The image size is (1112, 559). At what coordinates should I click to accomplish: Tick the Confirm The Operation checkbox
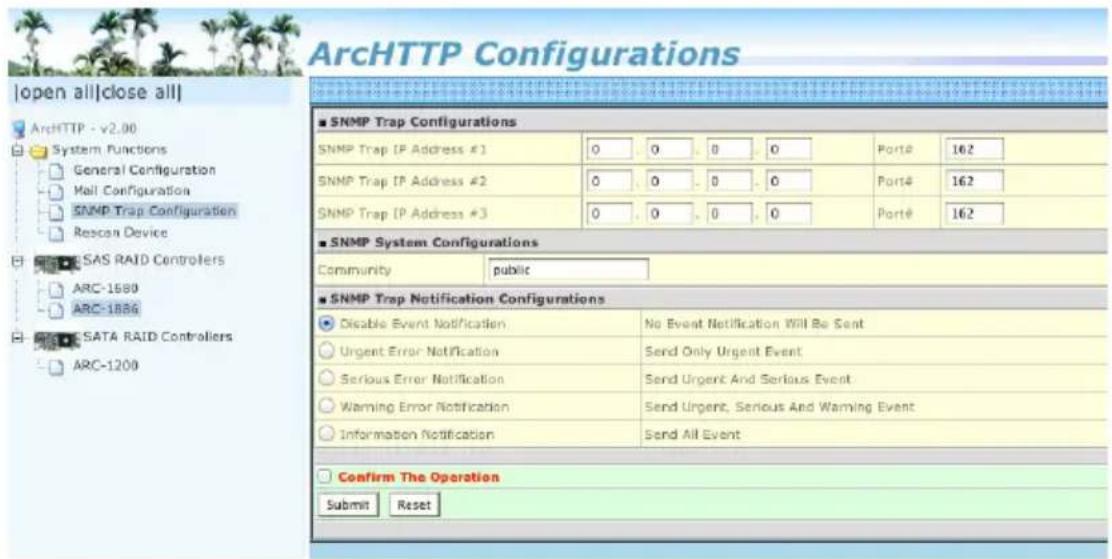click(325, 477)
